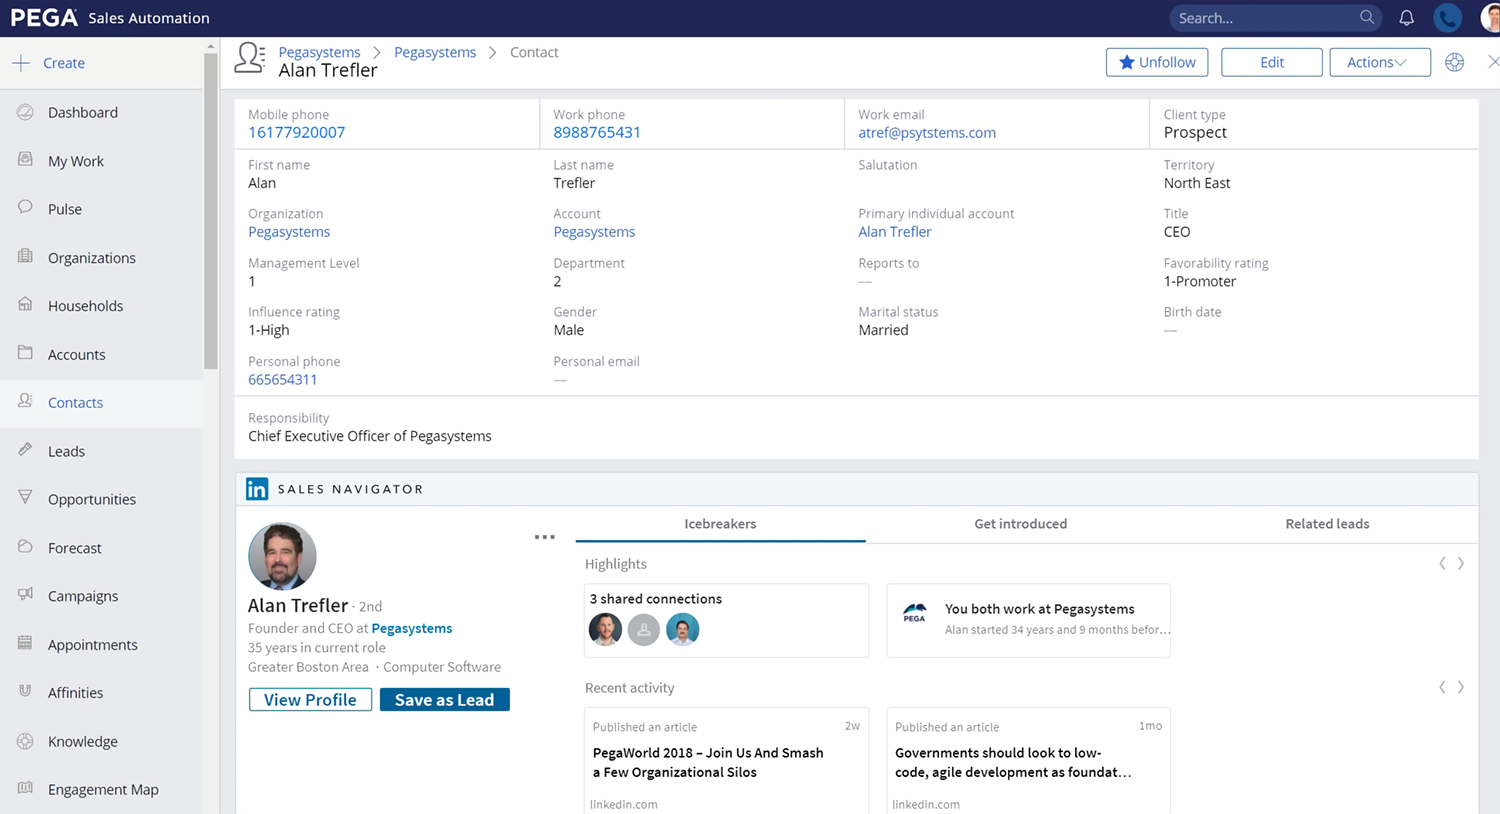
Task: Unfollow this contact with the star button
Action: 1156,62
